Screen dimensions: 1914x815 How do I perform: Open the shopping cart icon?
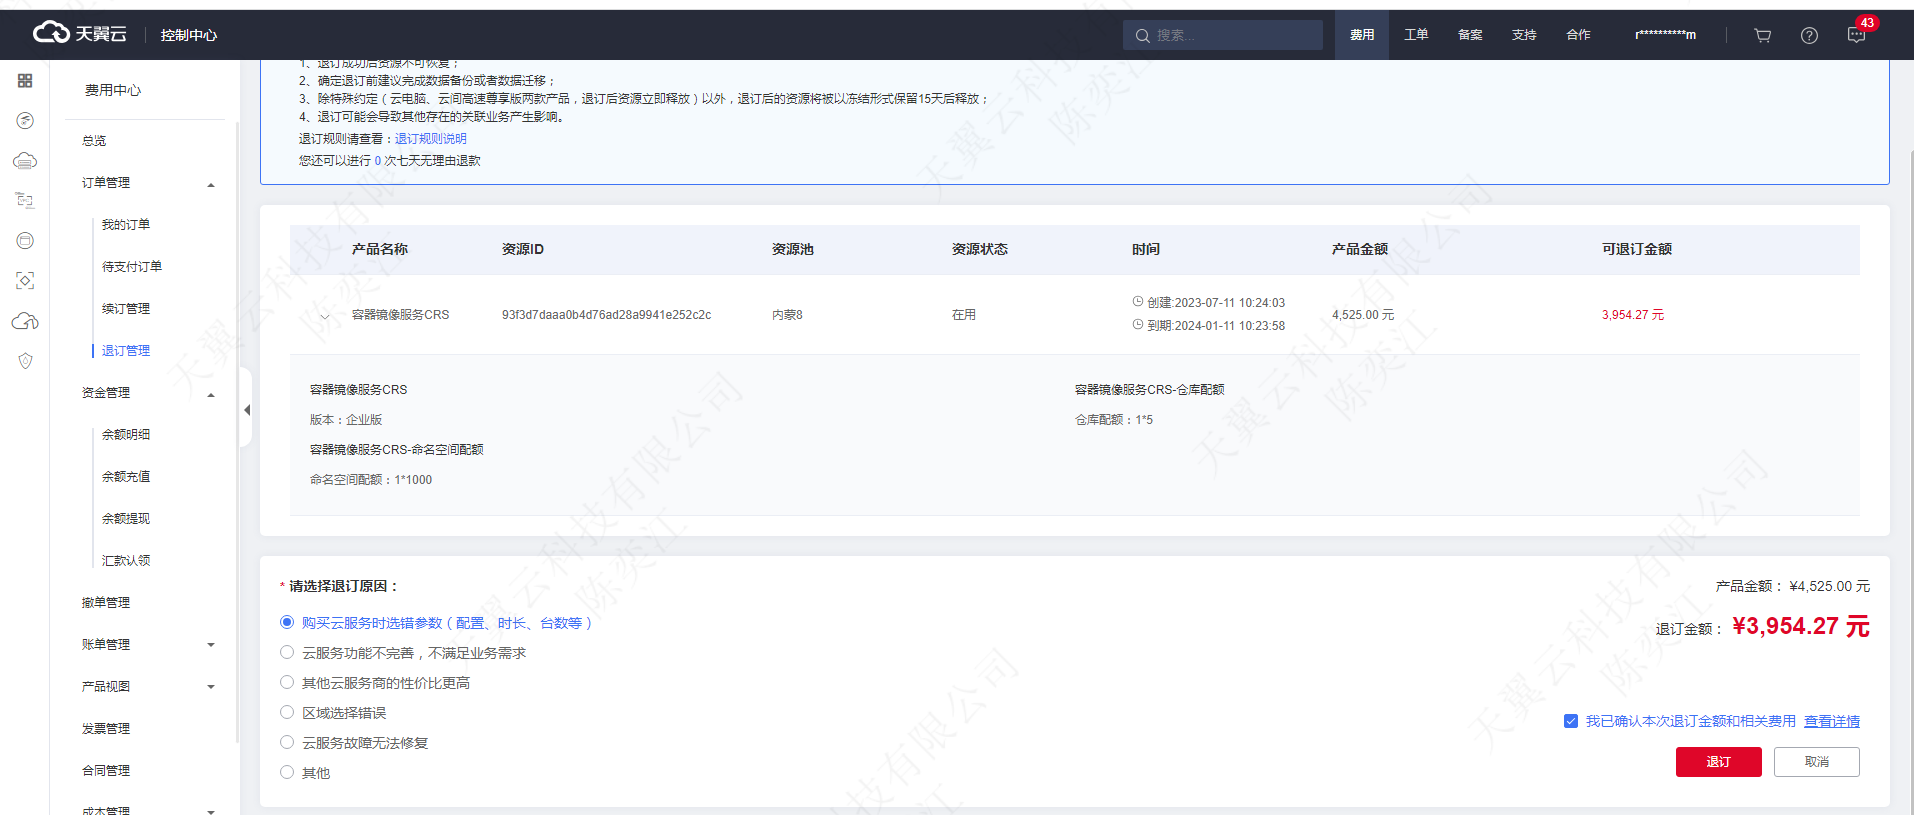(1763, 35)
